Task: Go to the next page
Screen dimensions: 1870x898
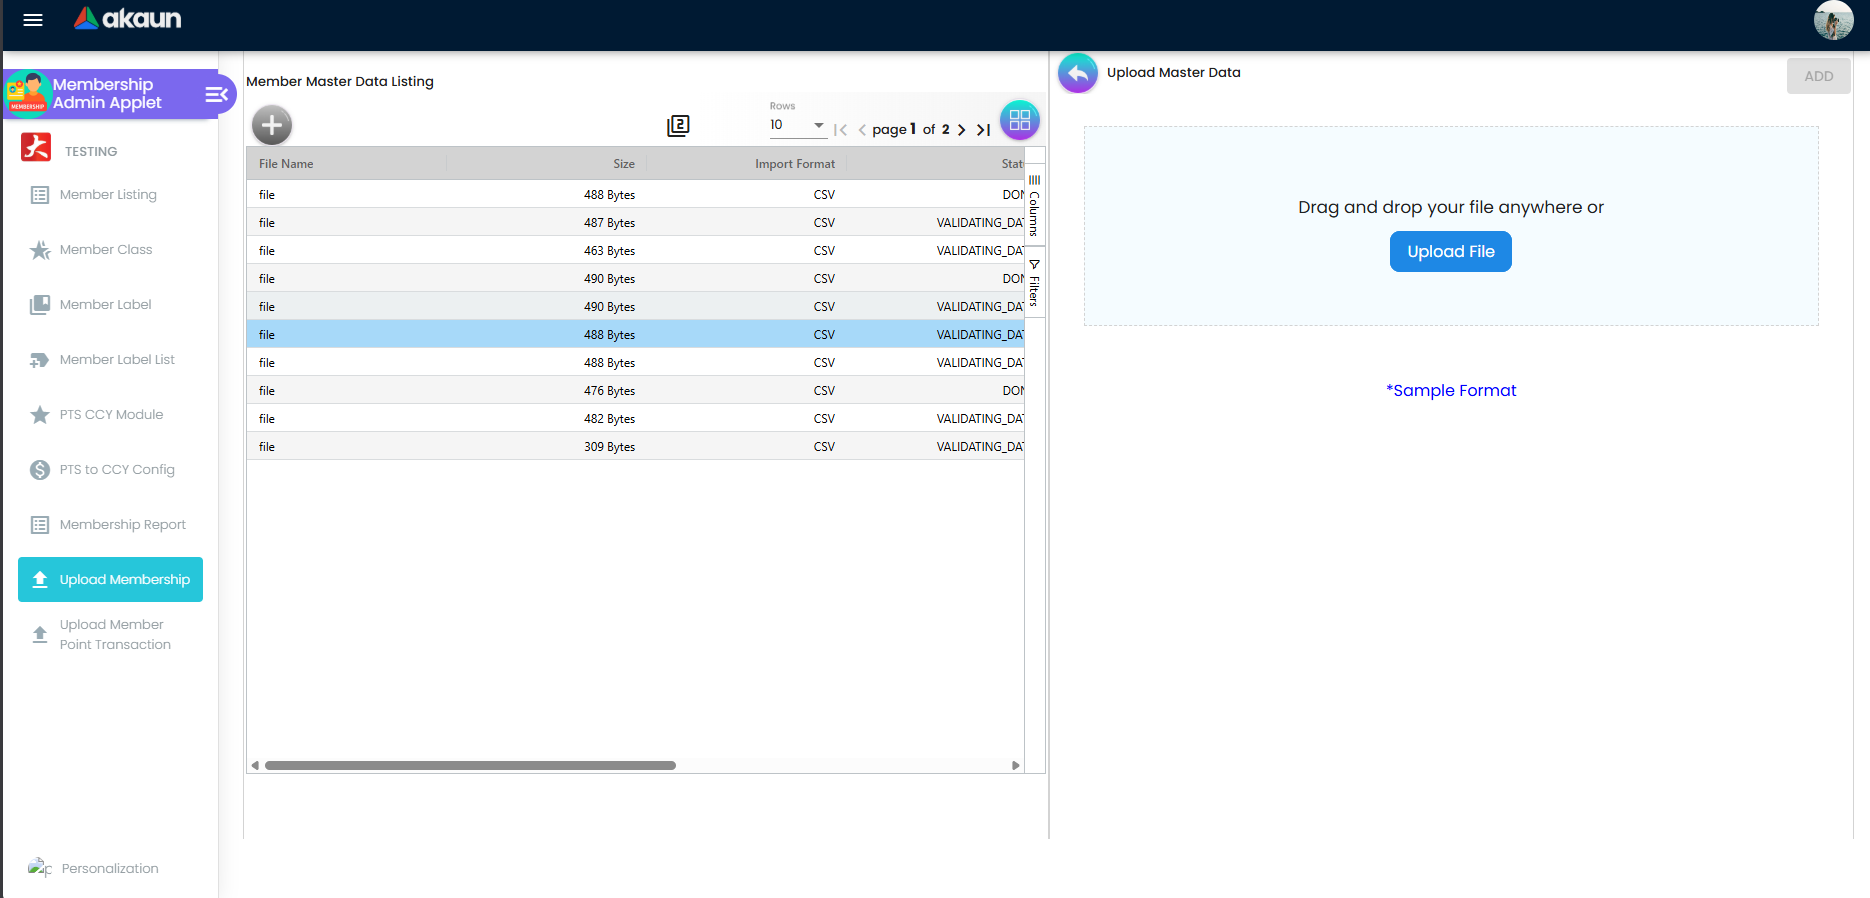Action: coord(962,130)
